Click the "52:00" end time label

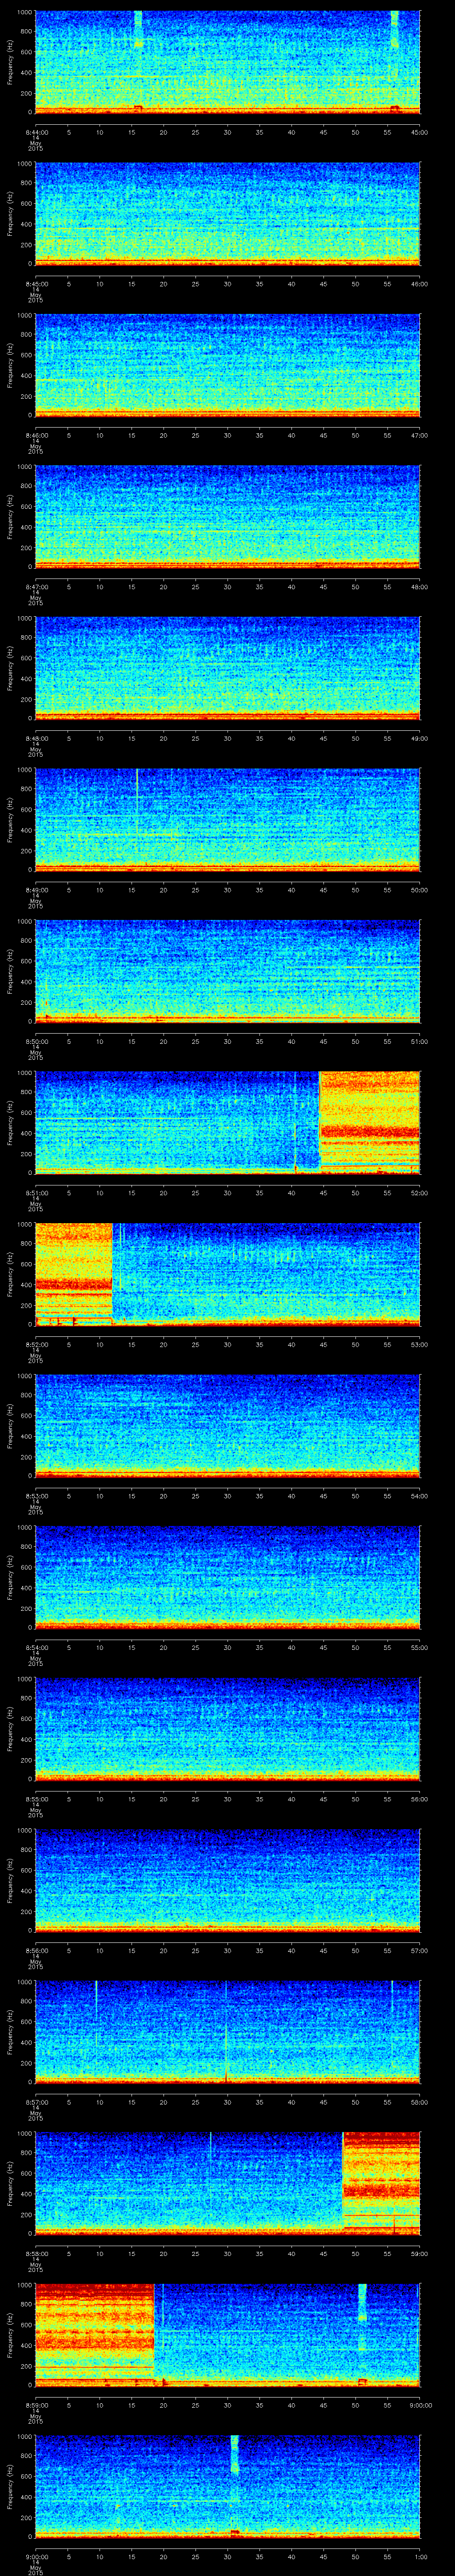click(419, 1193)
